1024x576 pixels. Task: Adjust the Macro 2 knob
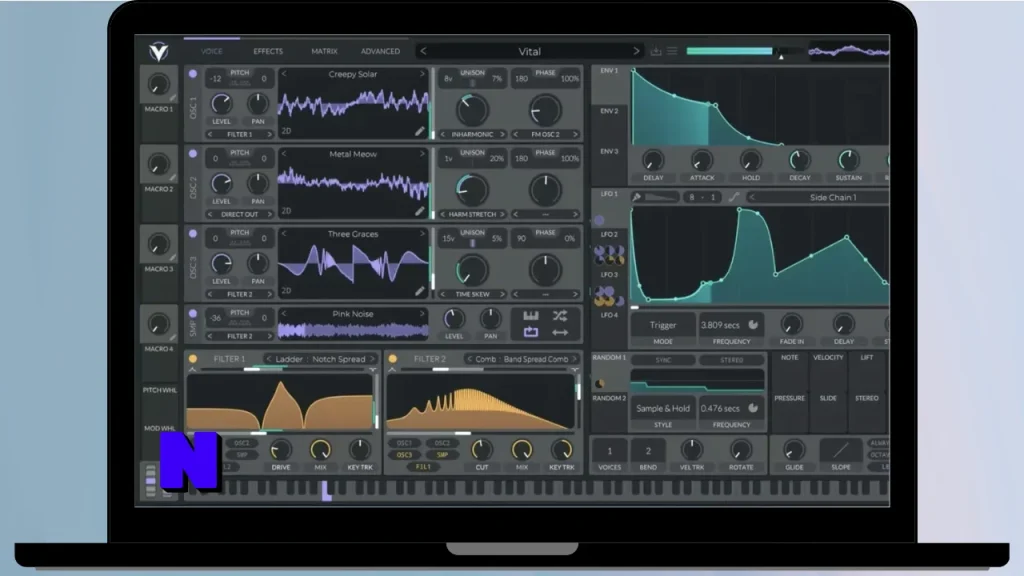click(x=158, y=164)
